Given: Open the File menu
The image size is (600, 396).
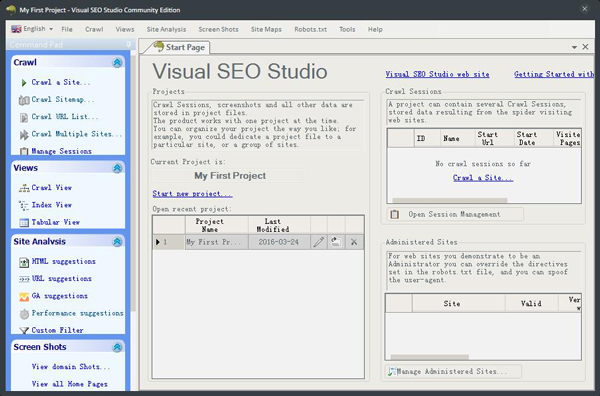Looking at the screenshot, I should pyautogui.click(x=67, y=29).
